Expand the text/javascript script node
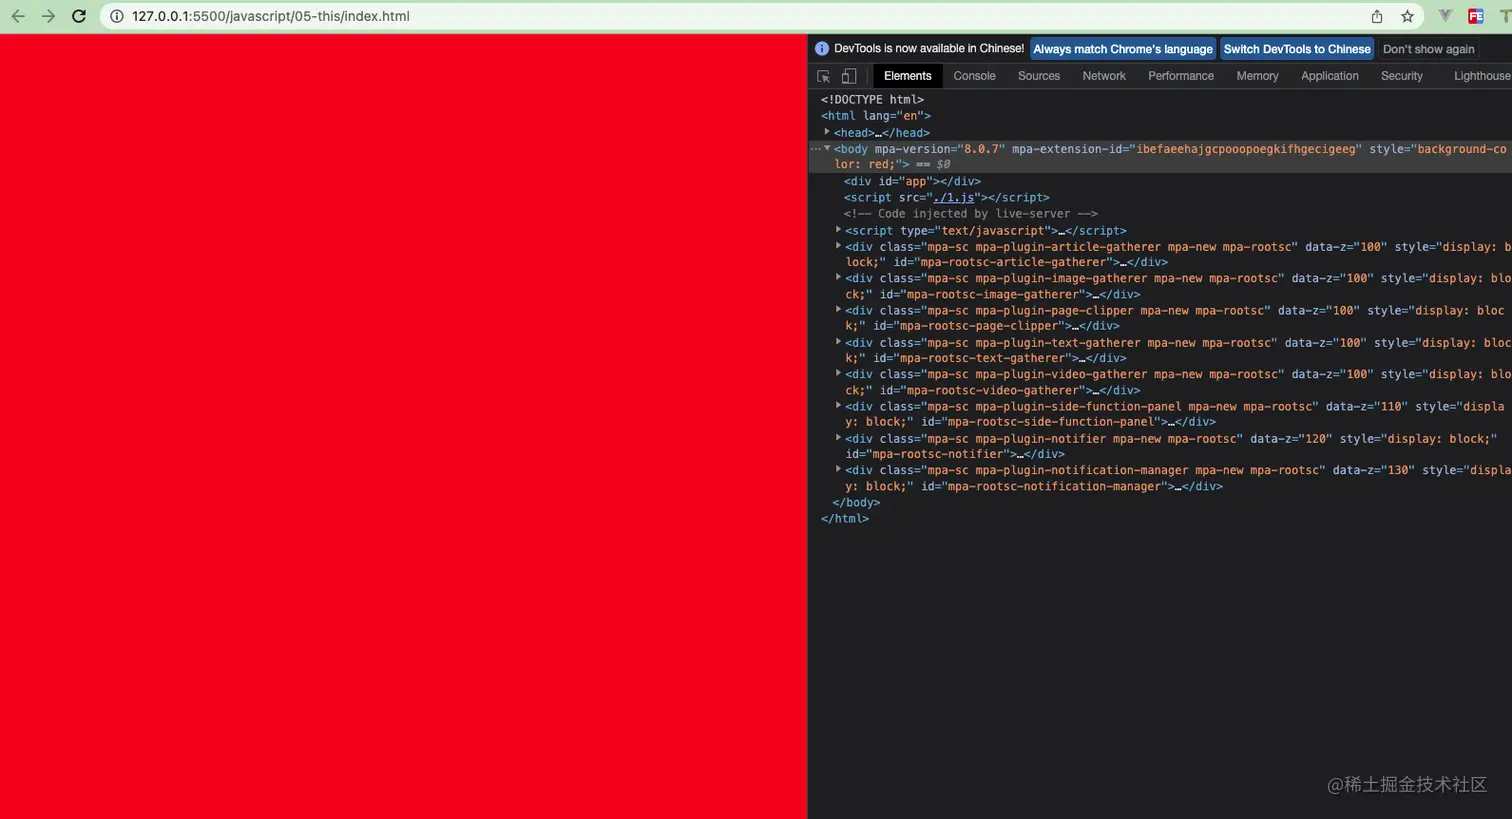This screenshot has width=1512, height=819. [x=838, y=230]
